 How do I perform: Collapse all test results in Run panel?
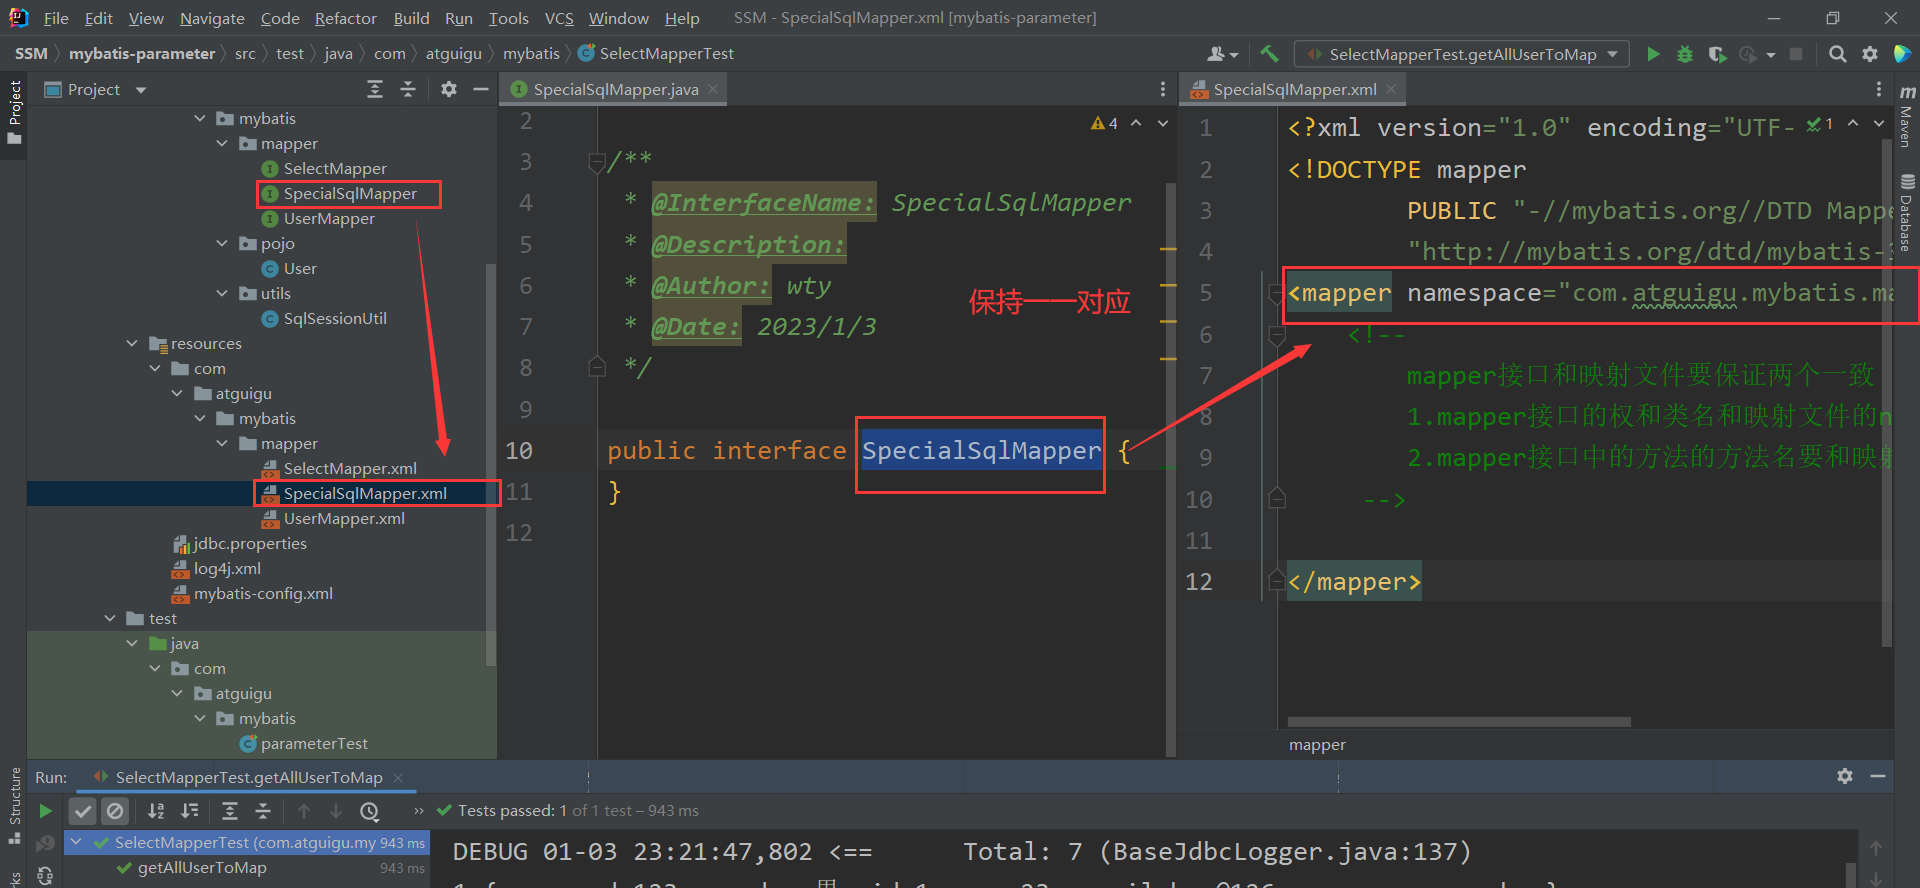[262, 811]
